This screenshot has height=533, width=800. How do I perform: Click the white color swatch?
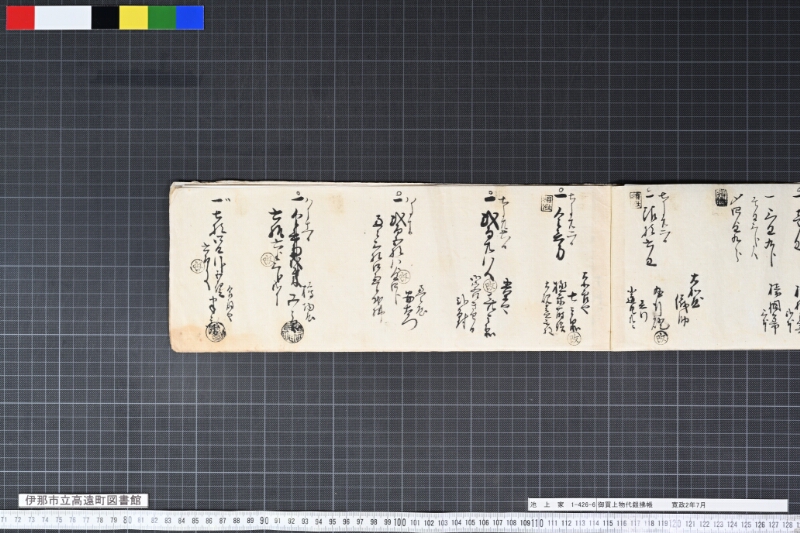pos(63,18)
